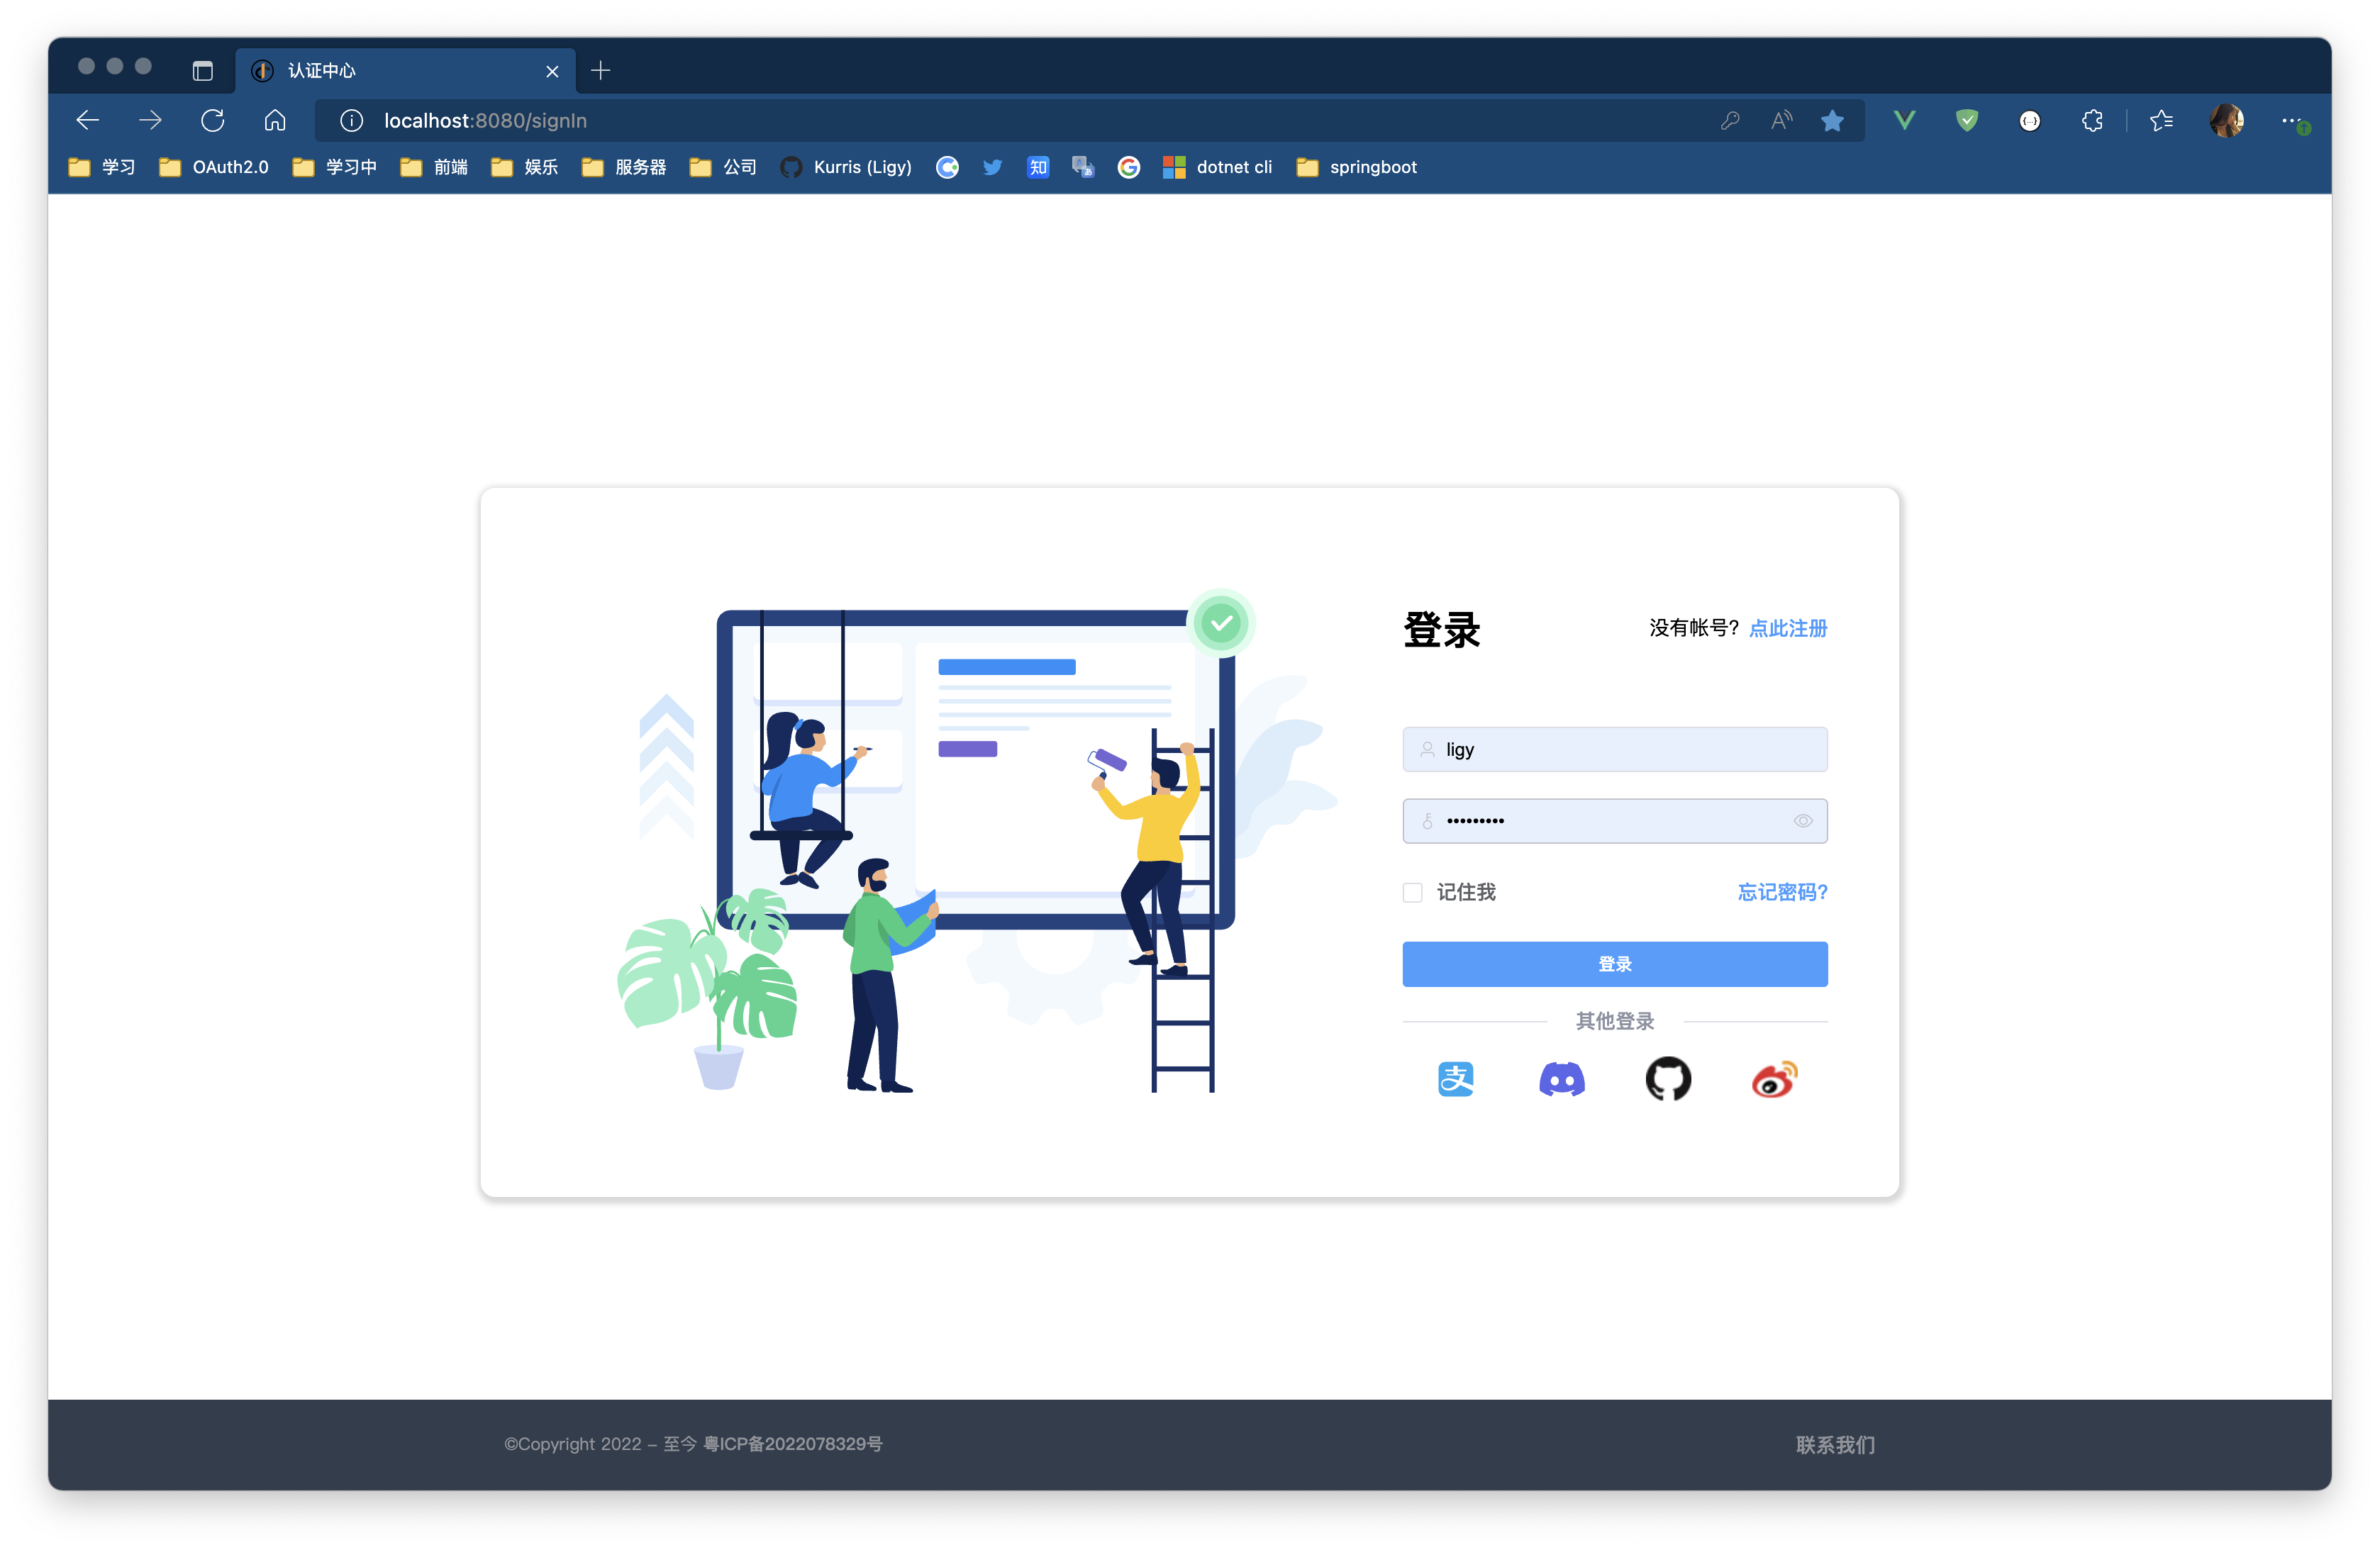Open the dotnet cli bookmark
Image resolution: width=2380 pixels, height=1550 pixels.
(x=1217, y=167)
